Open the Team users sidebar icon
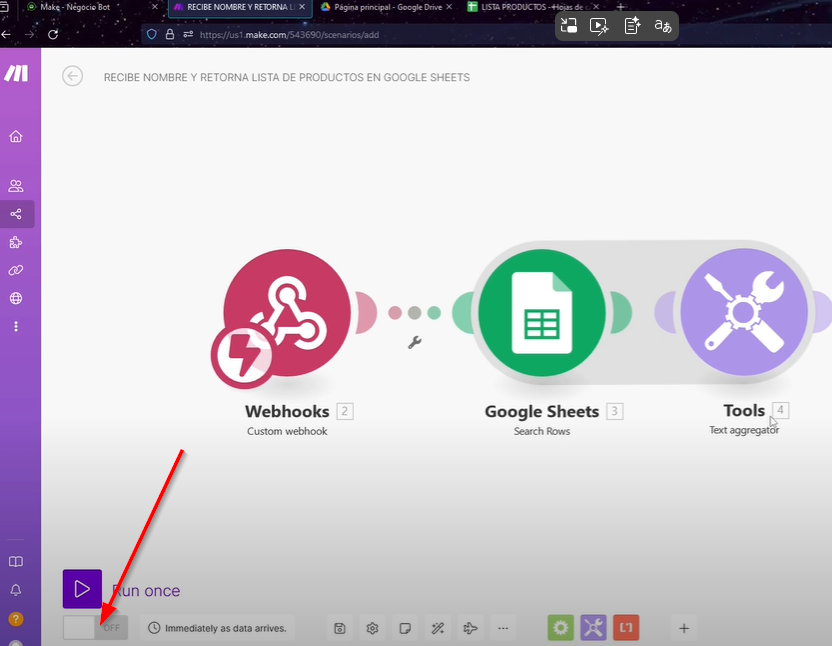Viewport: 832px width, 646px height. (x=16, y=186)
